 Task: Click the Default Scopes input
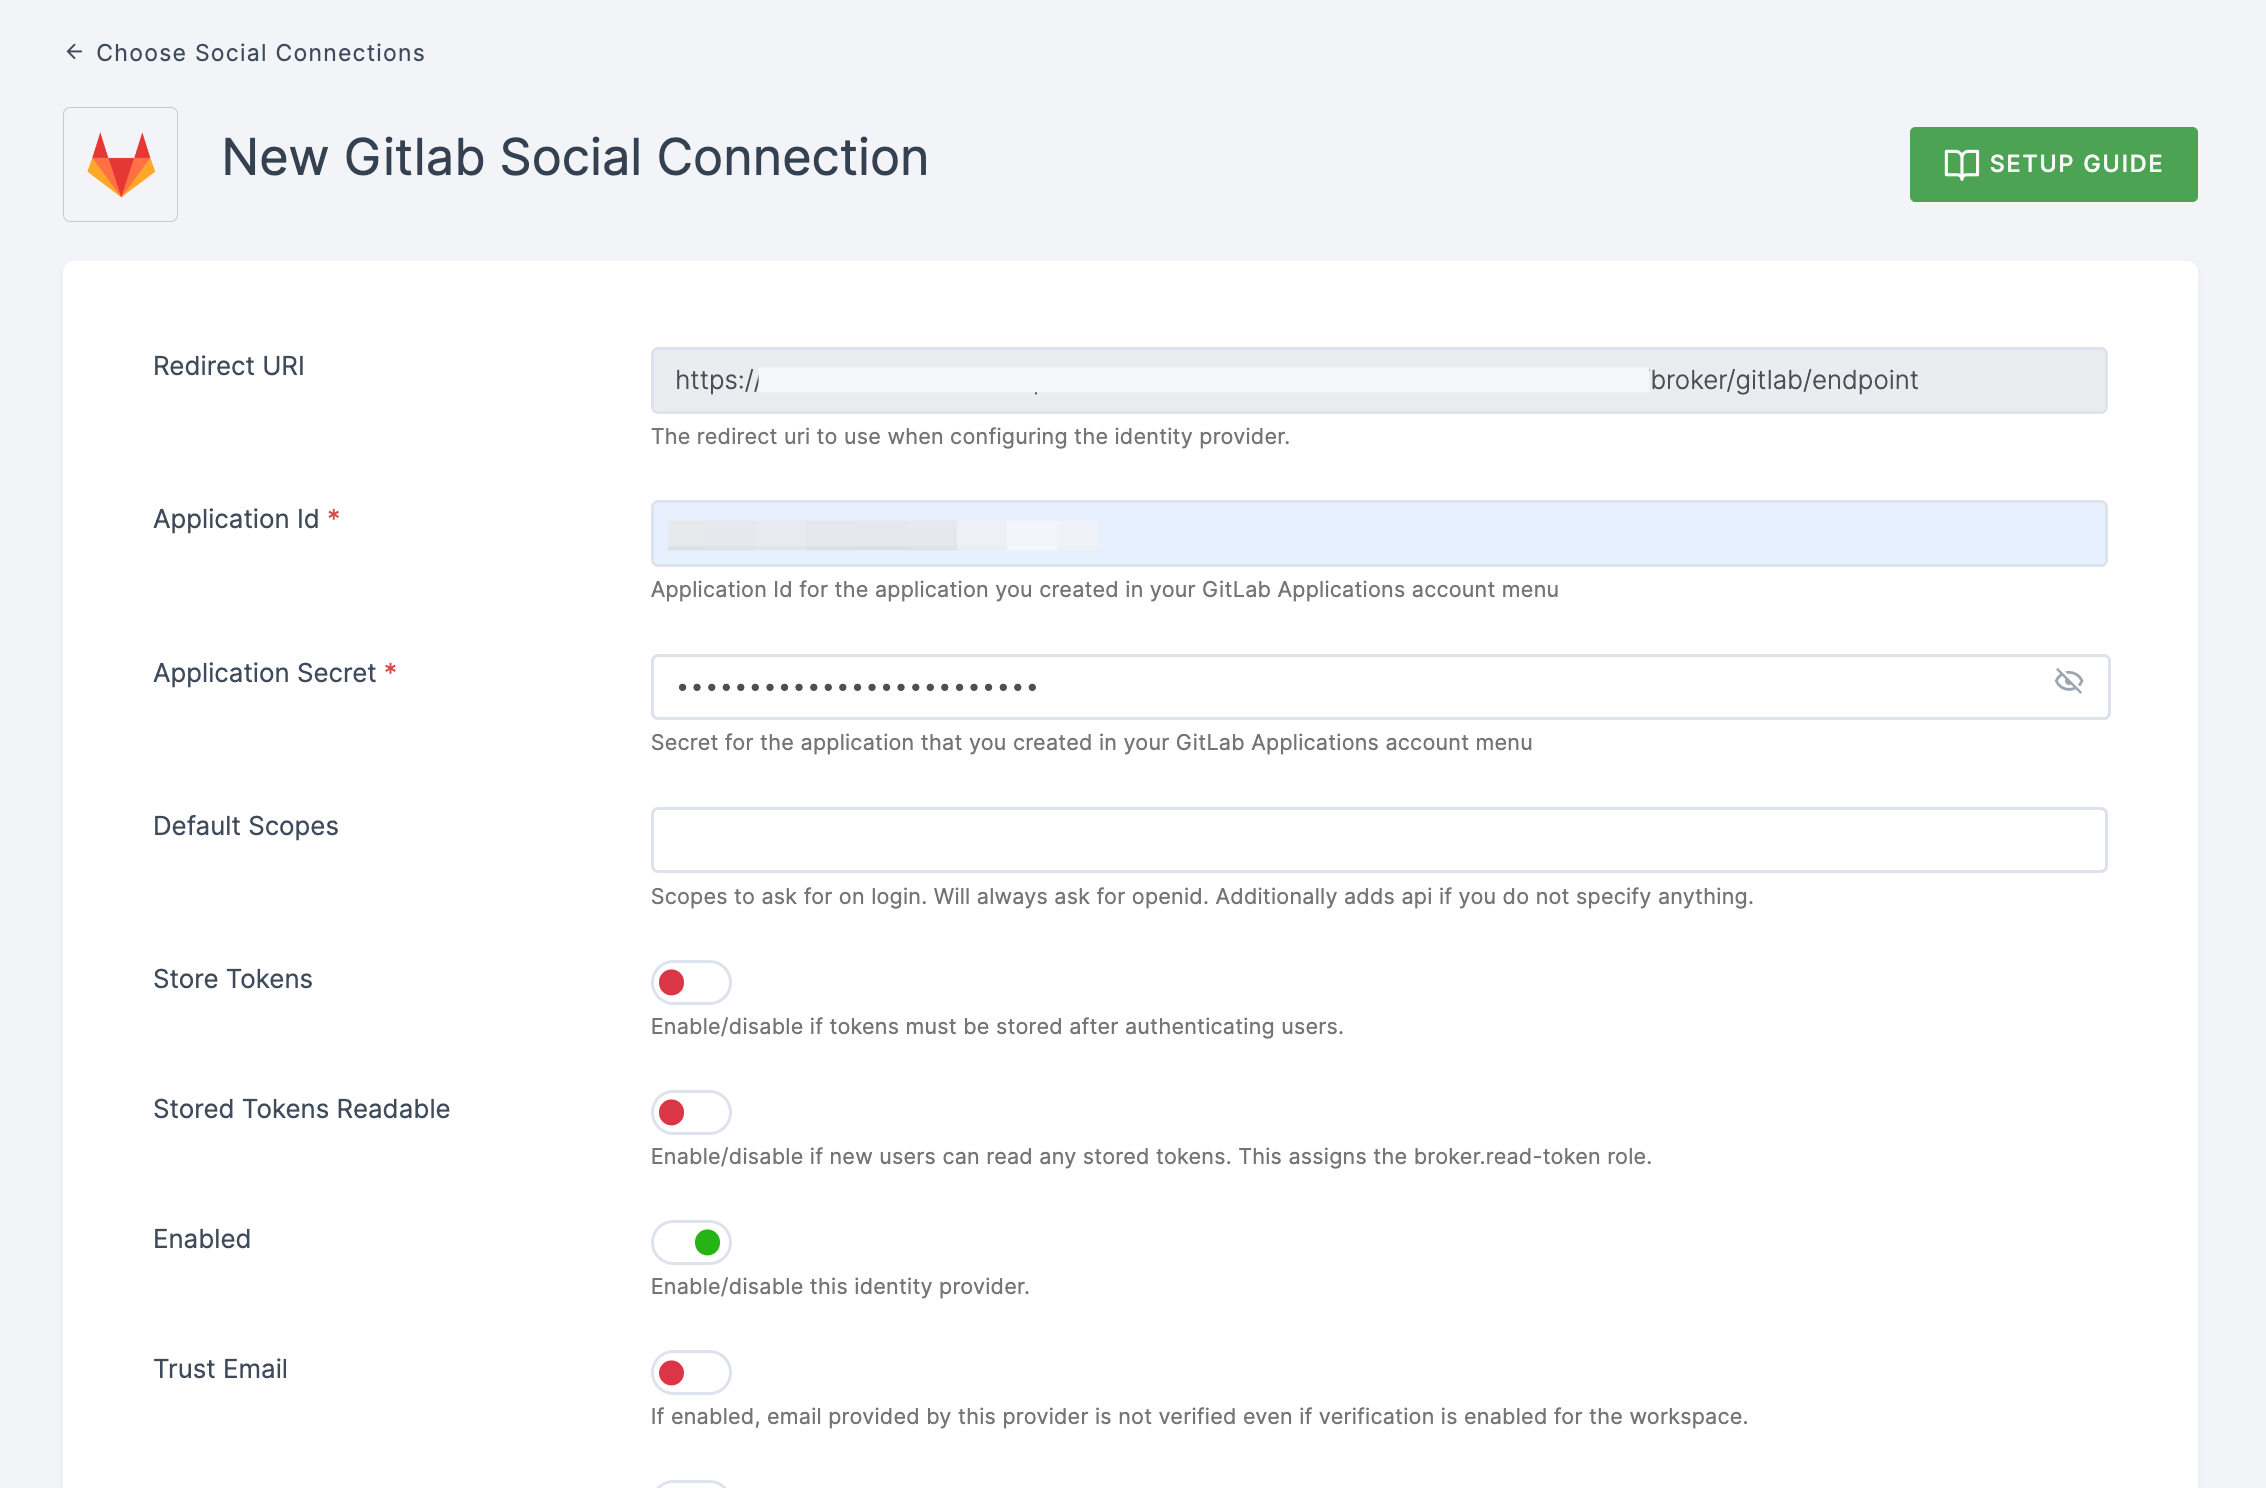click(x=1379, y=840)
